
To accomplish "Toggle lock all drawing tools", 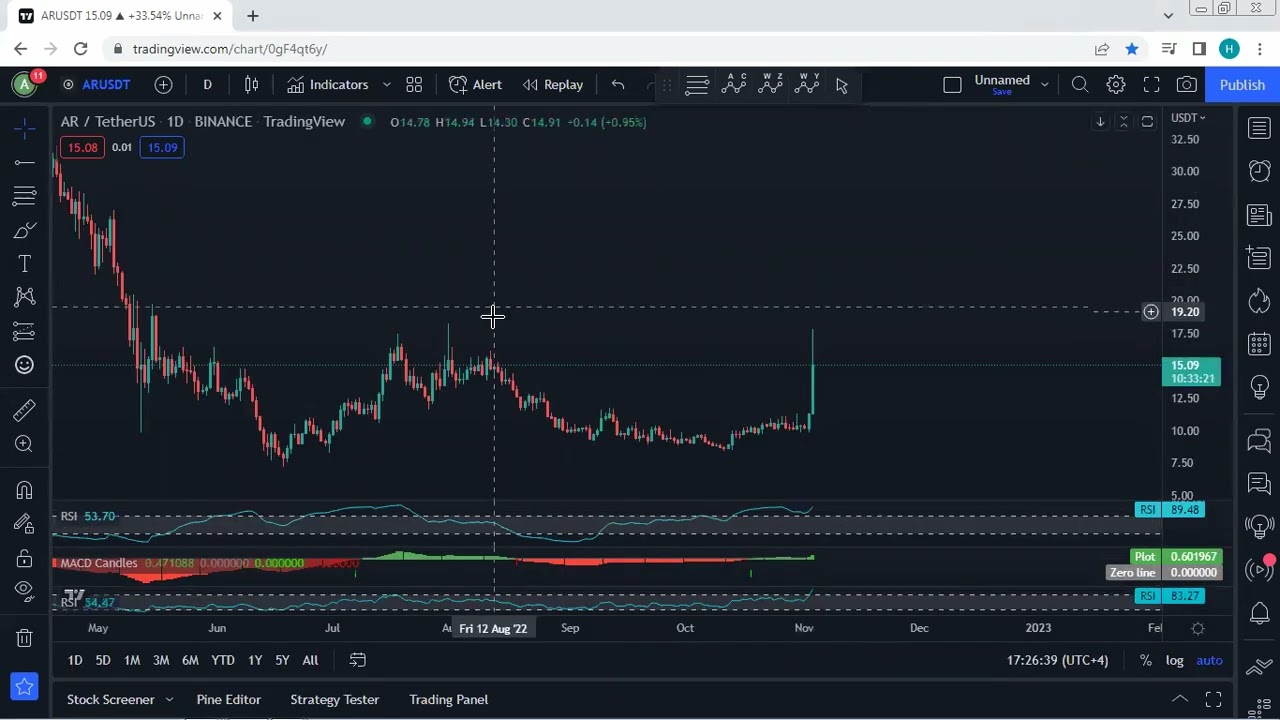I will 25,558.
